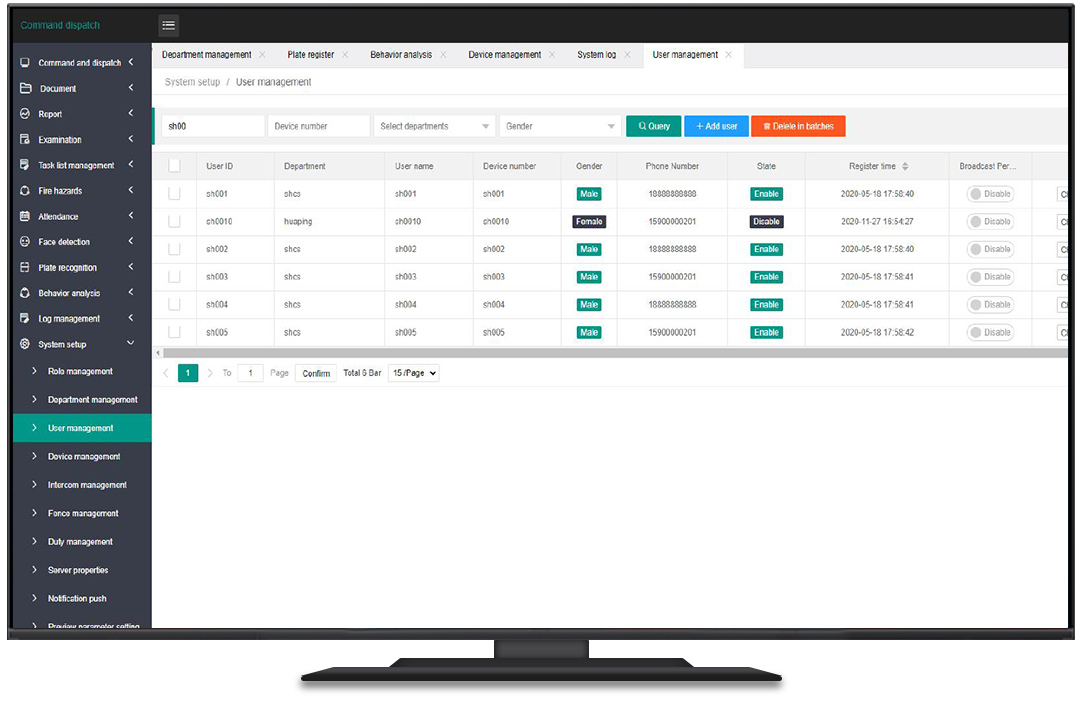Change the 15/Page rows-per-page dropdown
The height and width of the screenshot is (721, 1082).
point(414,373)
